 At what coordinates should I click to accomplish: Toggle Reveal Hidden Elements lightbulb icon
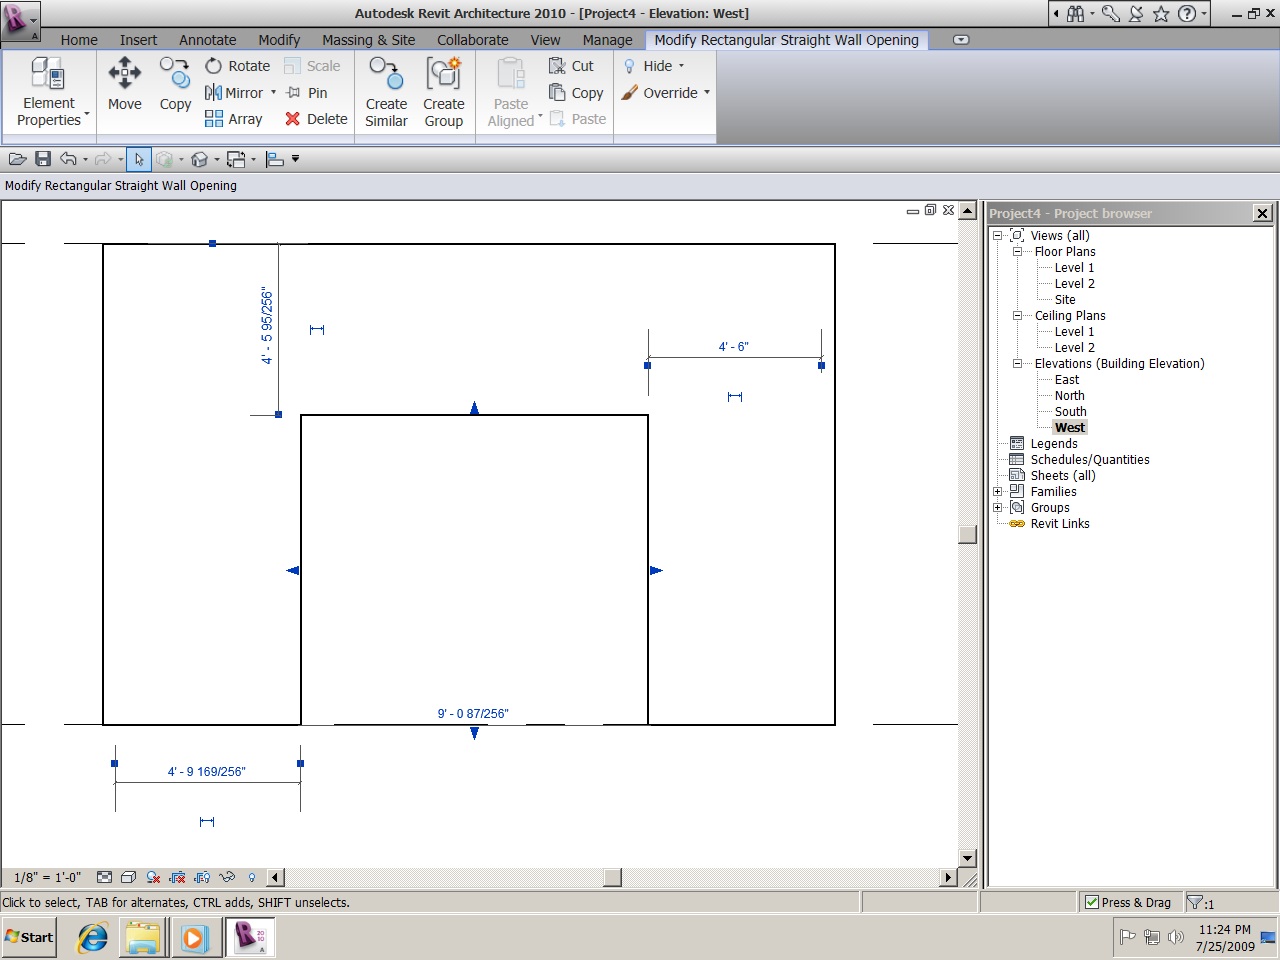(252, 877)
